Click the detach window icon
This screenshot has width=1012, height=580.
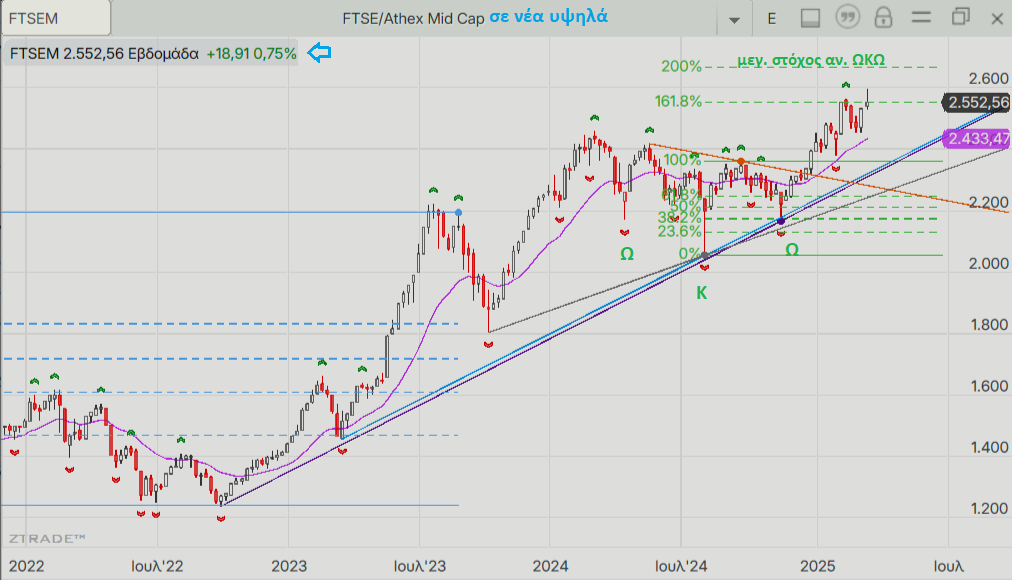click(x=960, y=17)
